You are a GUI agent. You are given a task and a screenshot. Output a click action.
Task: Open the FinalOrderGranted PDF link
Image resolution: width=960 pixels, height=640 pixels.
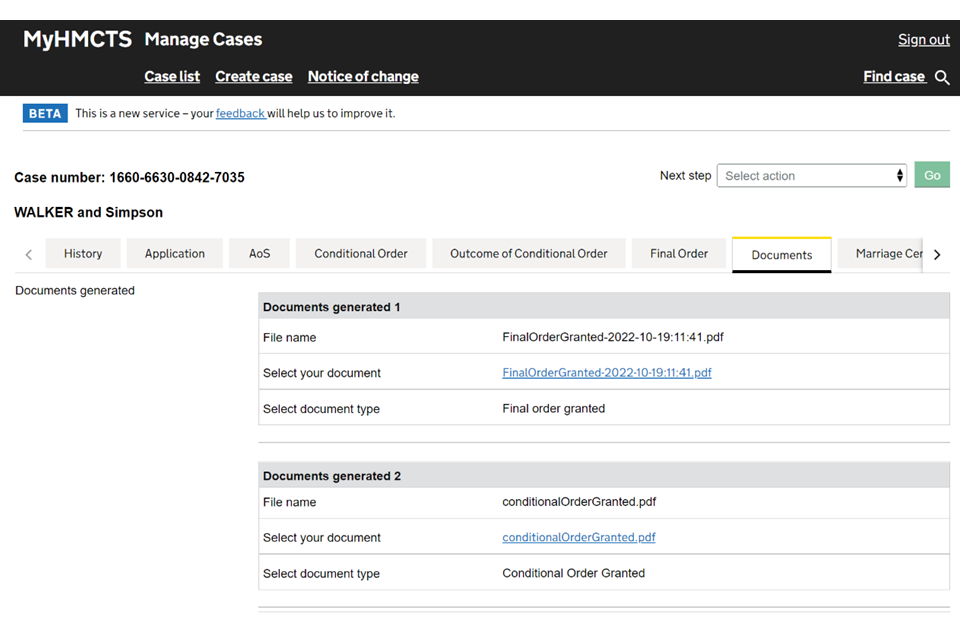606,373
